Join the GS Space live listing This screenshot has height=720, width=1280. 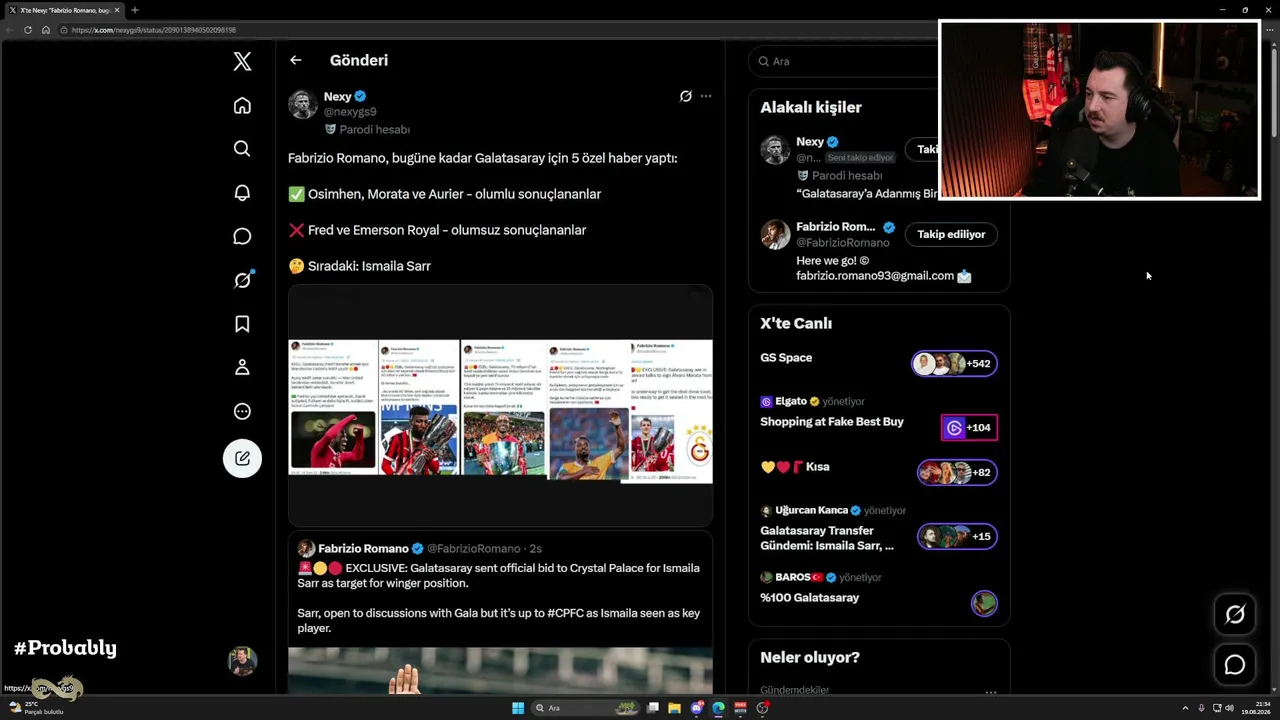[x=786, y=358]
